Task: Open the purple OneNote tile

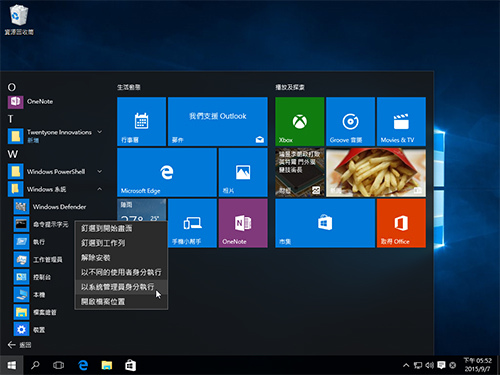Action: click(243, 223)
